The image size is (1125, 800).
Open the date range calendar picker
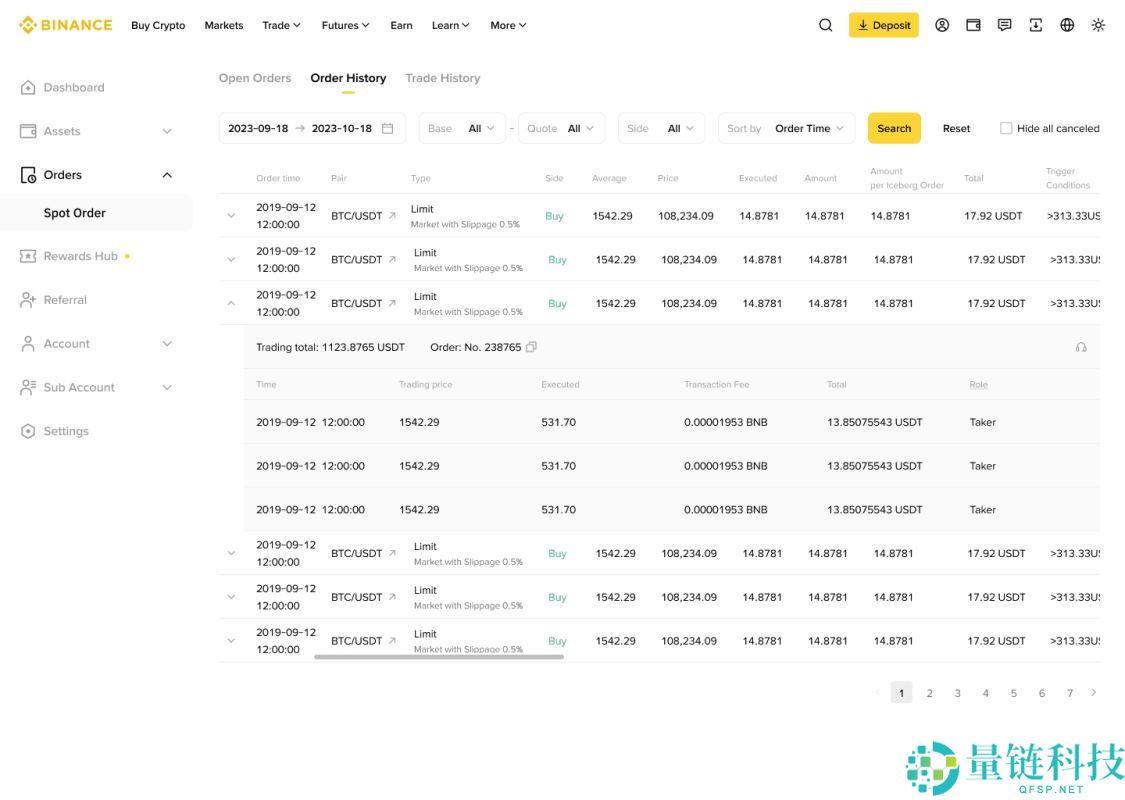coord(388,128)
